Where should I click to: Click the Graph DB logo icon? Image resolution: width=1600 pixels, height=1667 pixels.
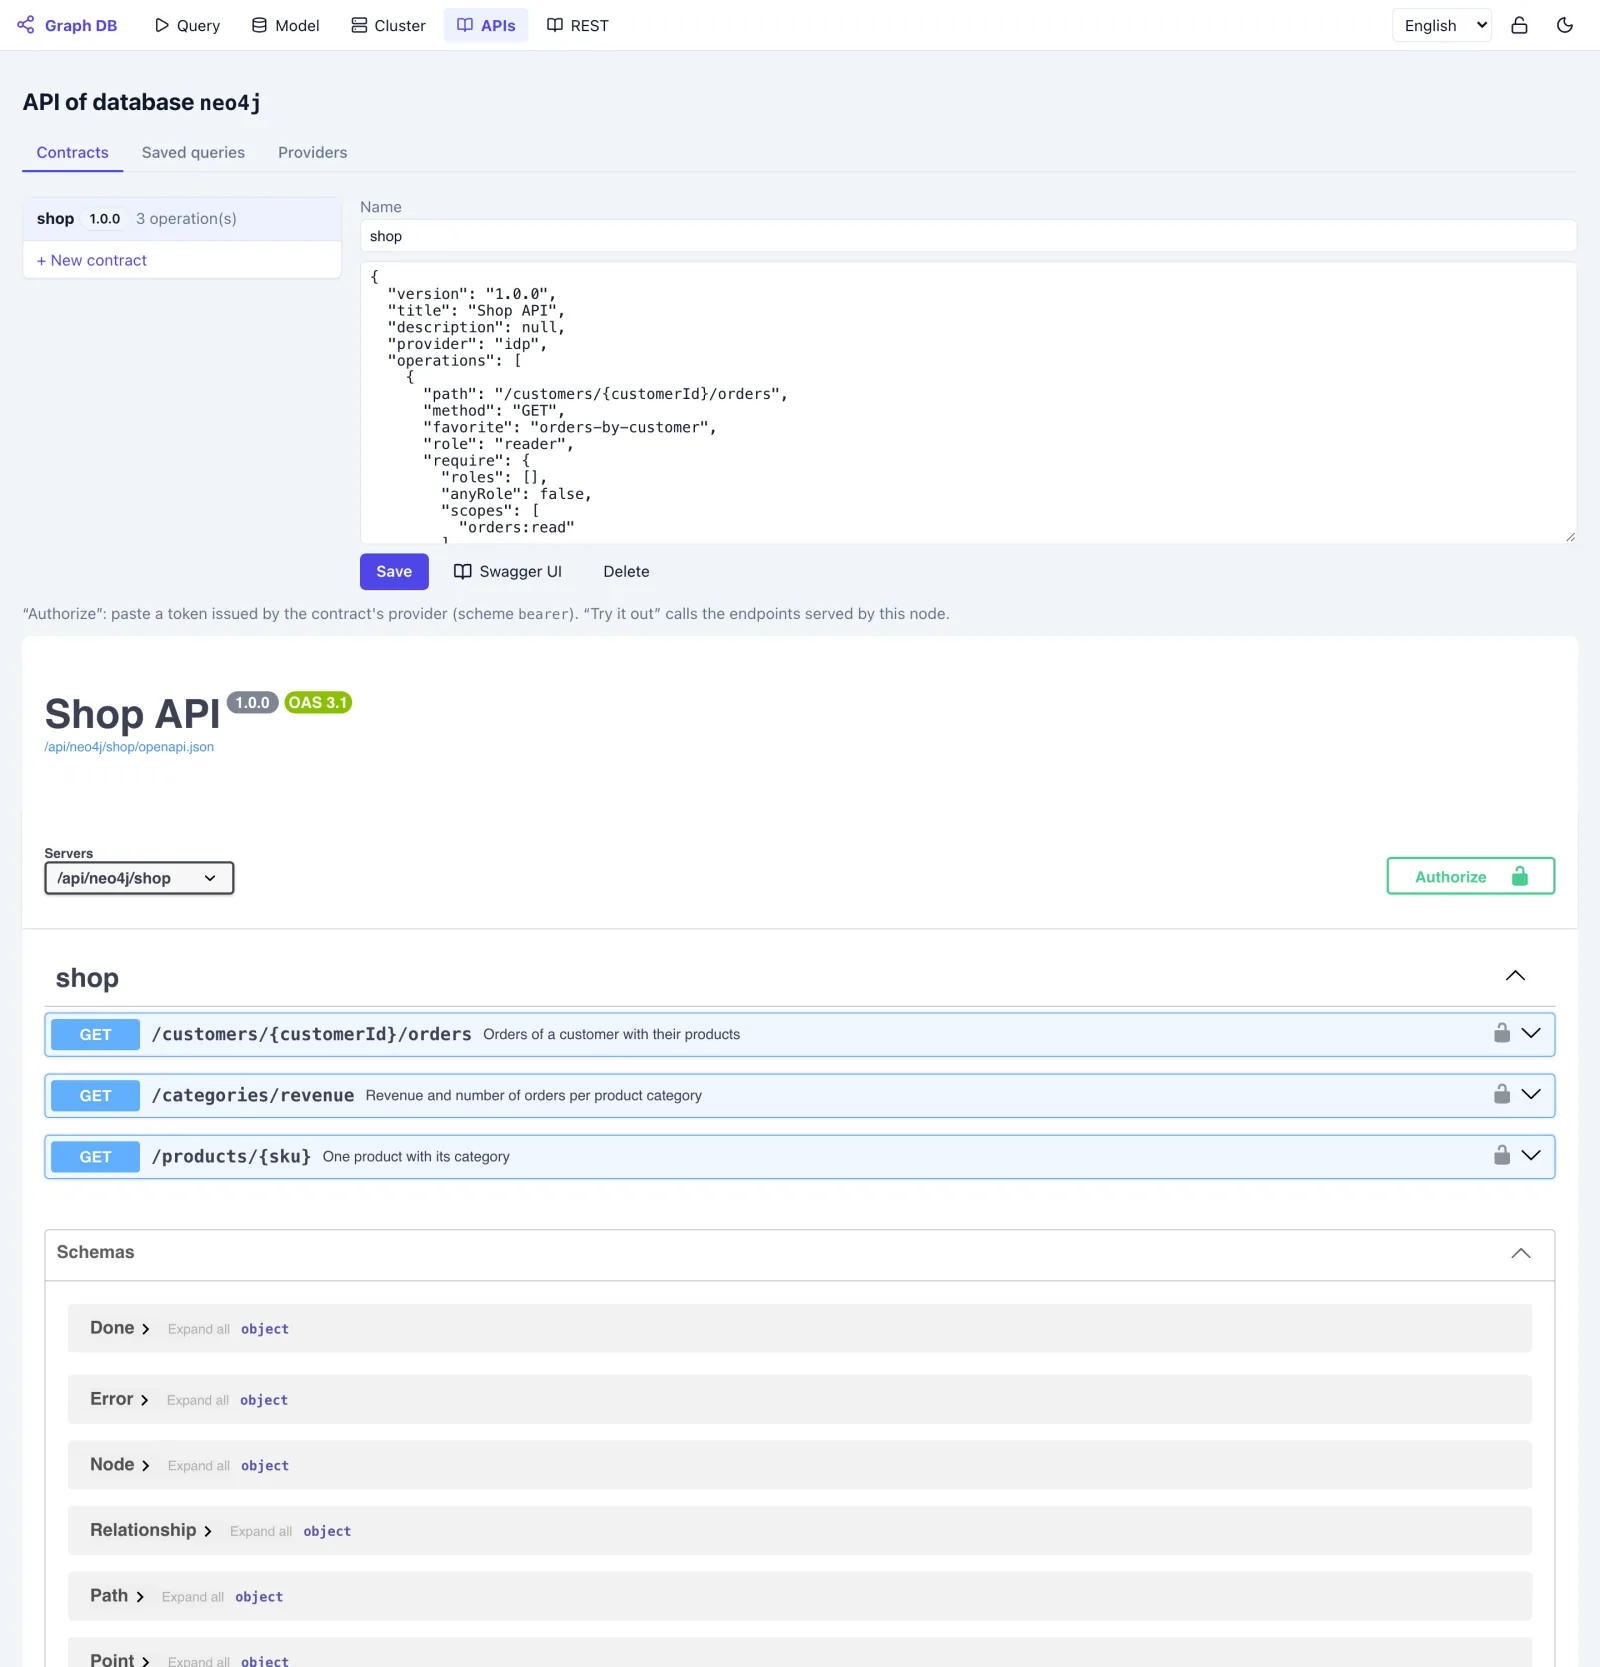coord(26,25)
